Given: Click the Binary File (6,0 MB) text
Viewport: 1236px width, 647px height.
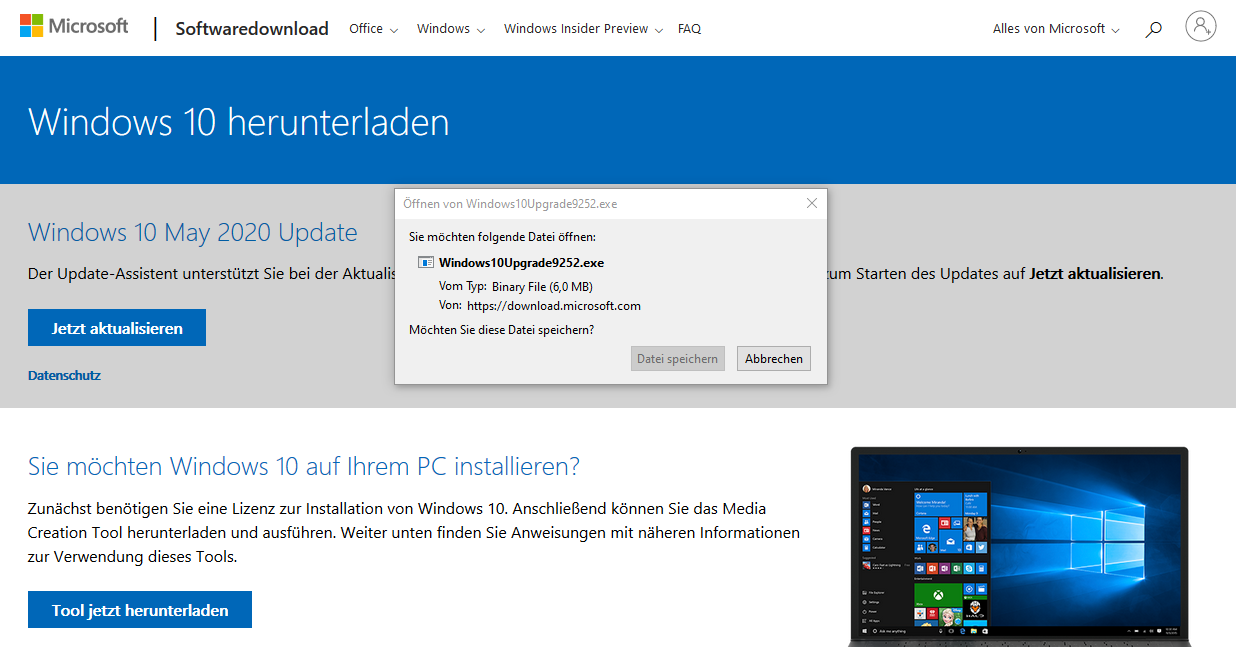Looking at the screenshot, I should tap(542, 287).
